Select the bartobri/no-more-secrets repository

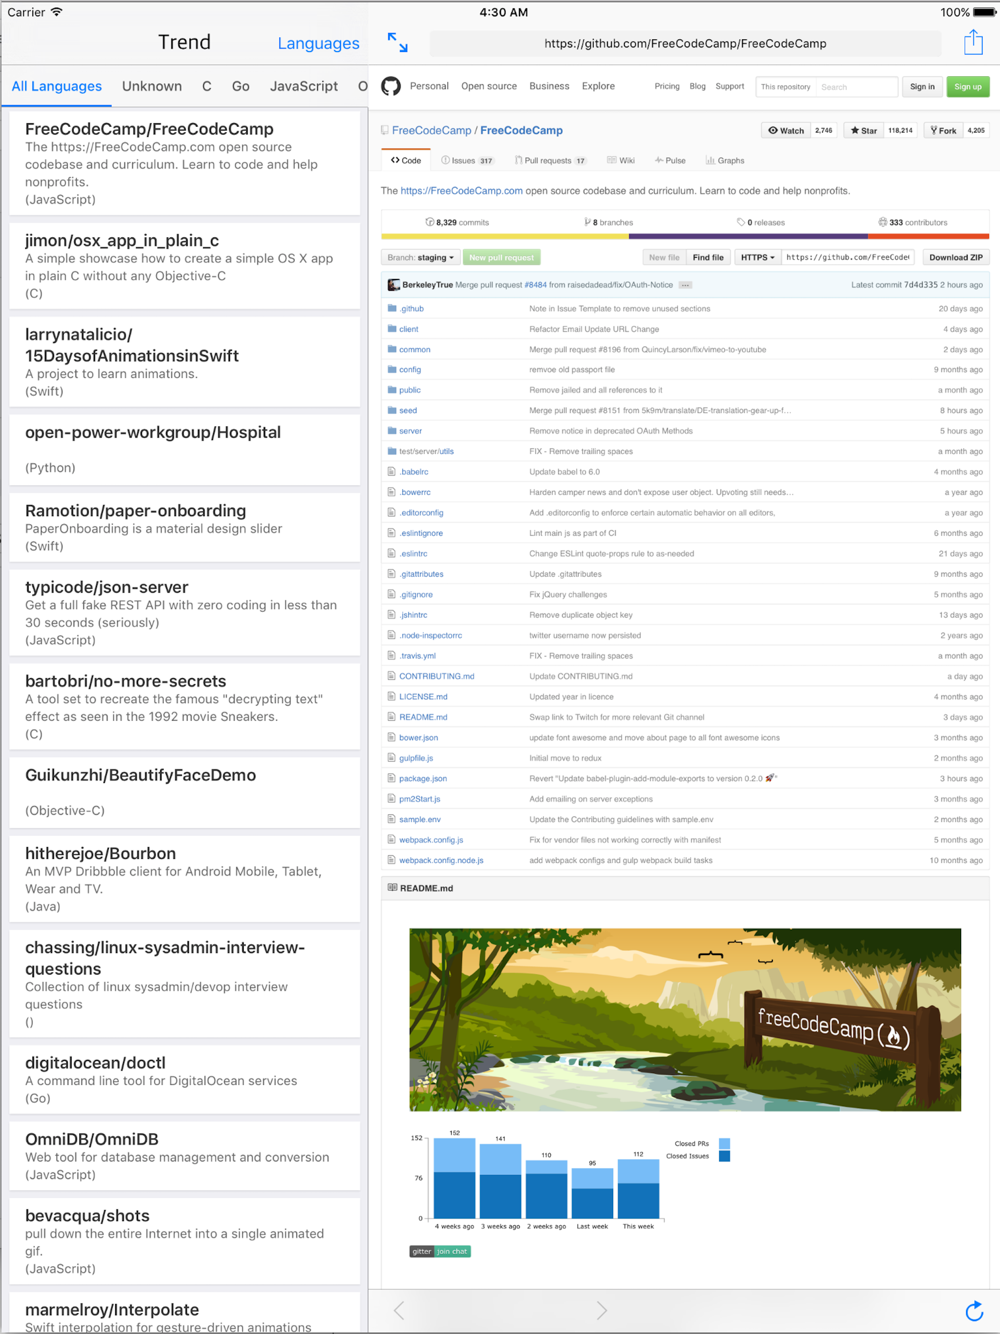pos(185,707)
